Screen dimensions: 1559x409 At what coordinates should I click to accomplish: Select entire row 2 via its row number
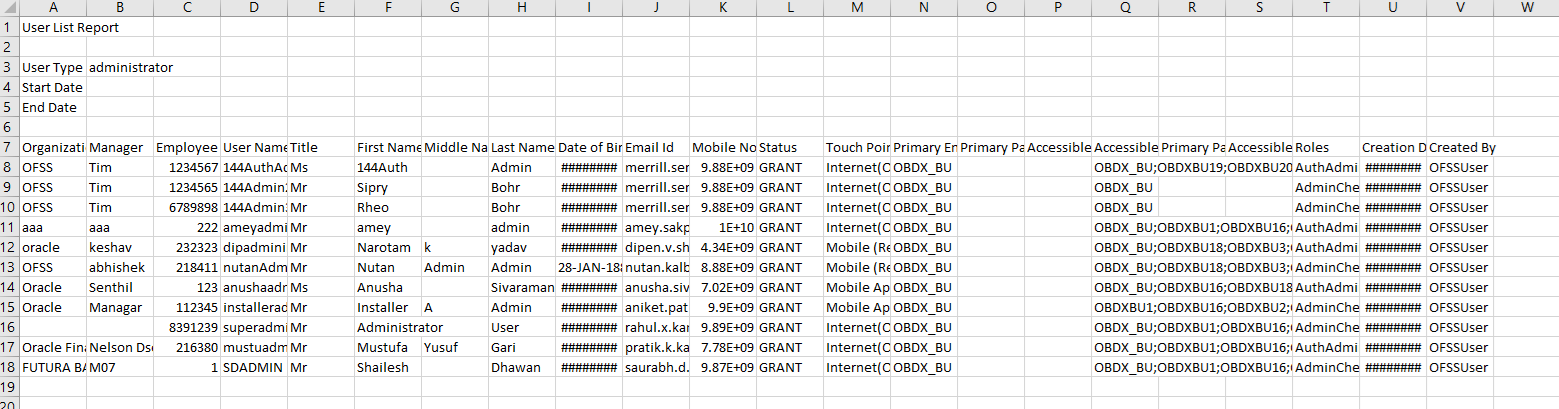[9, 47]
